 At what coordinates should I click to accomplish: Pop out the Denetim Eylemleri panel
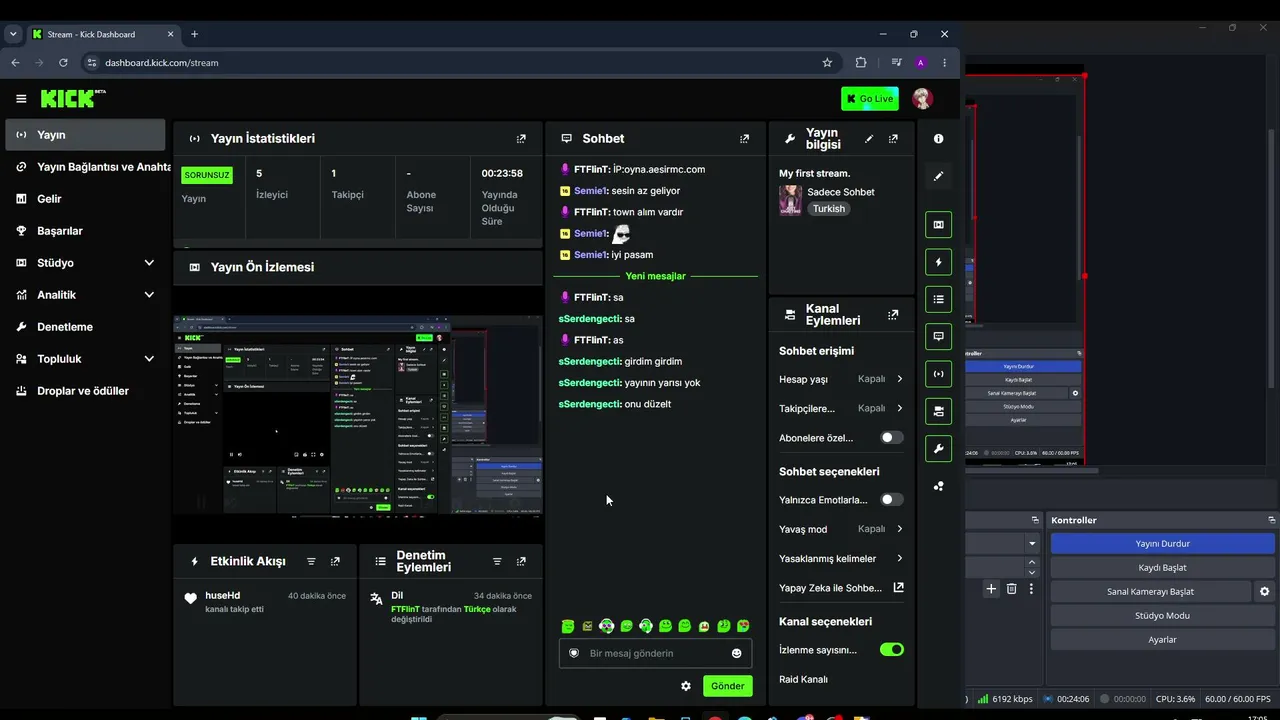[521, 562]
